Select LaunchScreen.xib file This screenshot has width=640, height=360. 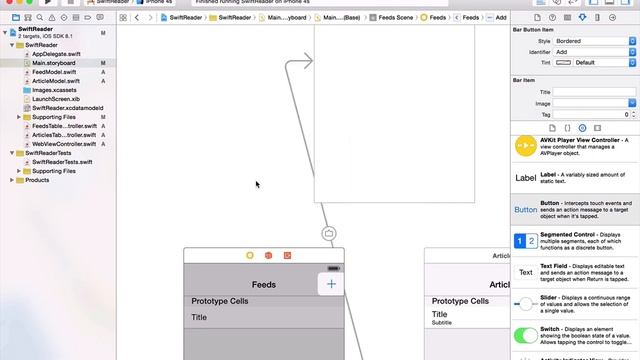pyautogui.click(x=56, y=99)
